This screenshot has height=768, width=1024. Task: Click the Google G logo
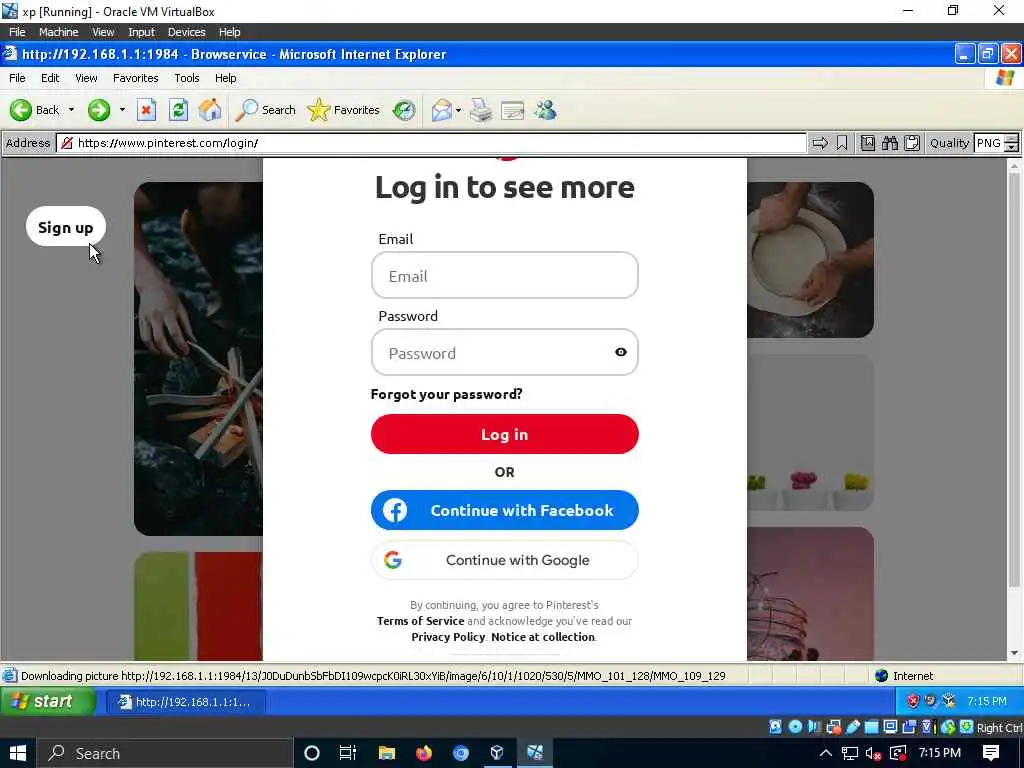[x=392, y=560]
